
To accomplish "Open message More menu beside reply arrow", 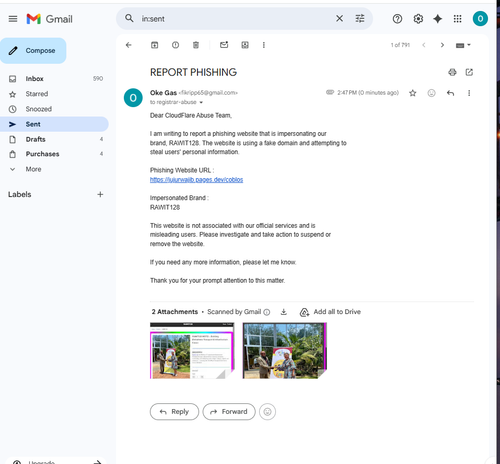I will click(469, 93).
